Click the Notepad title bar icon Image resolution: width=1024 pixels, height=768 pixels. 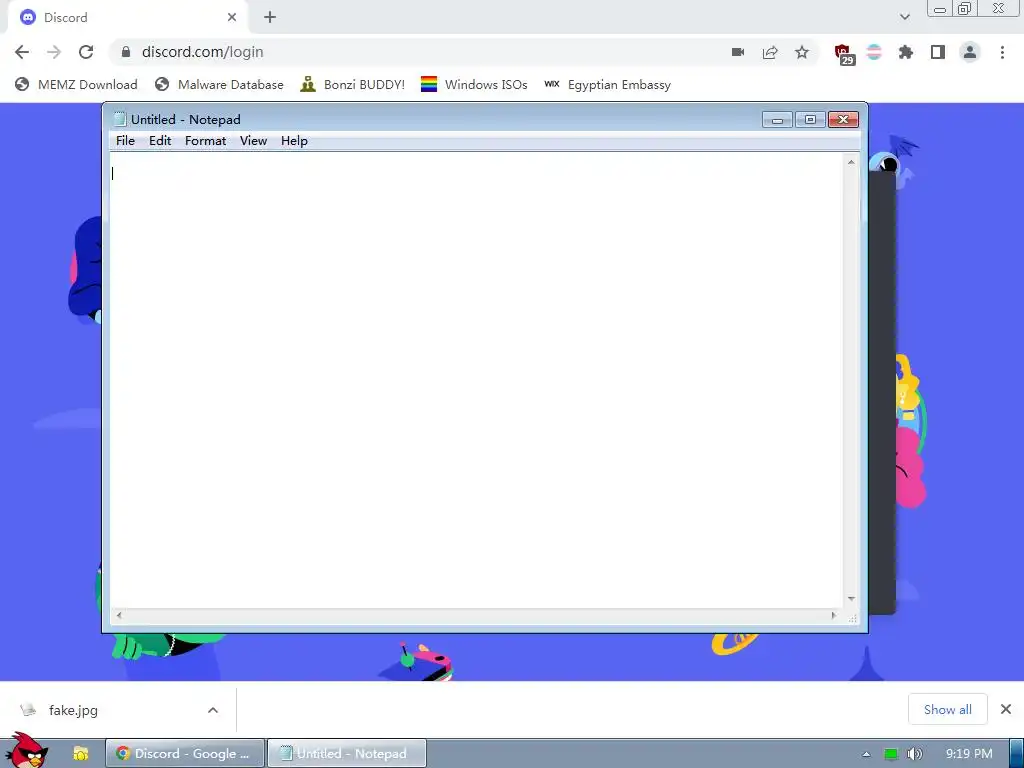120,119
